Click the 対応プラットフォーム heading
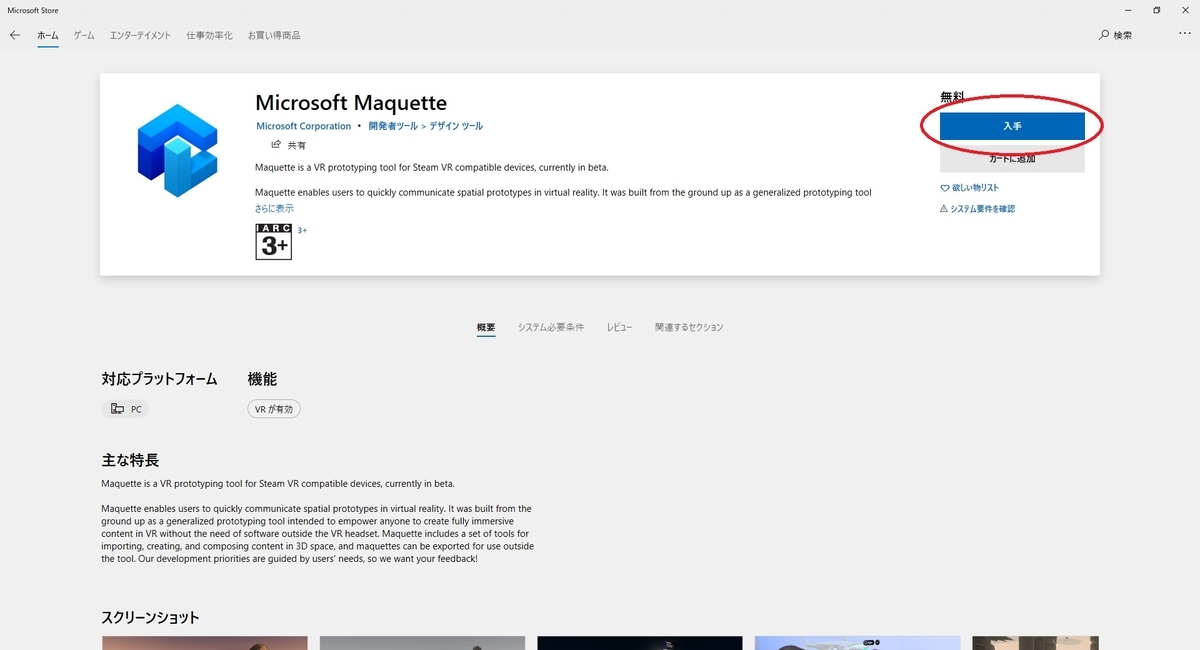Screen dimensions: 1200x650 click(159, 379)
